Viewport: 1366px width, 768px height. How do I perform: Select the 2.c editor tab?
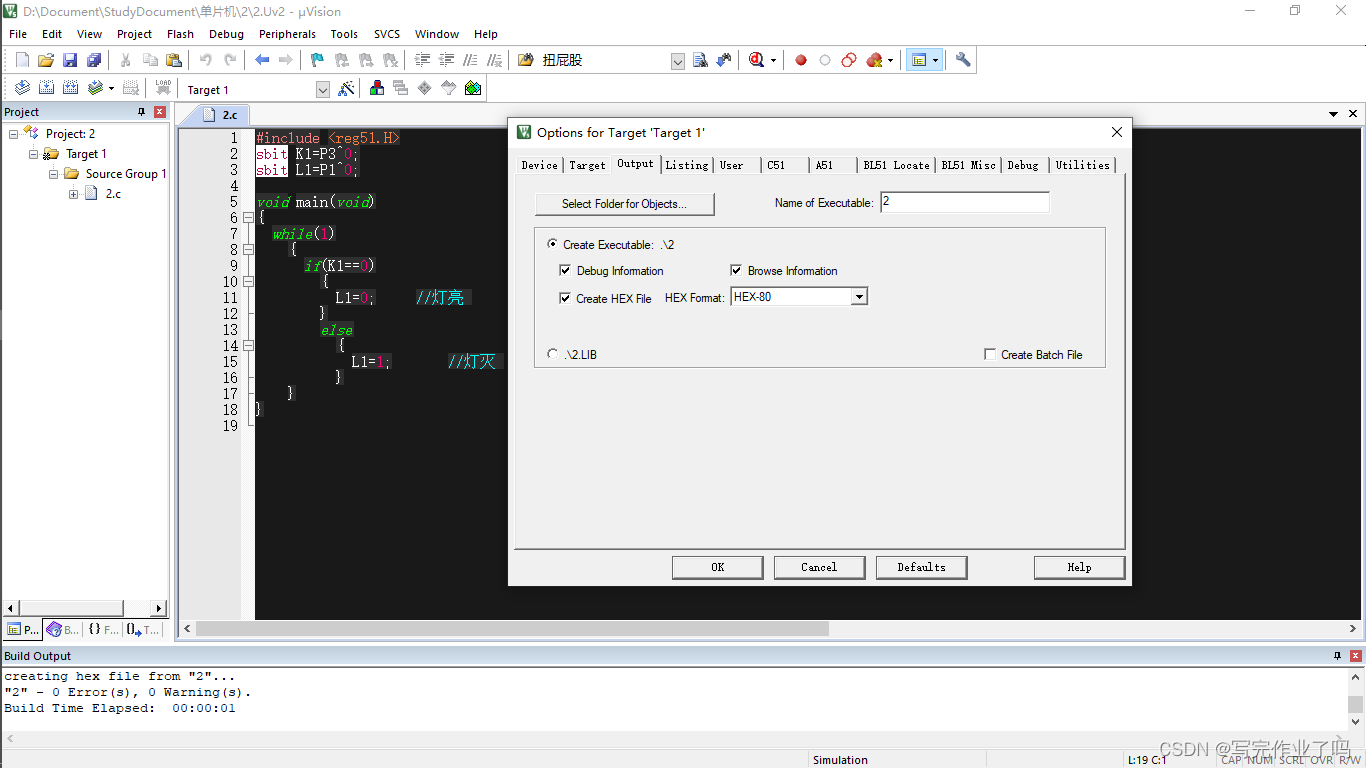[221, 115]
